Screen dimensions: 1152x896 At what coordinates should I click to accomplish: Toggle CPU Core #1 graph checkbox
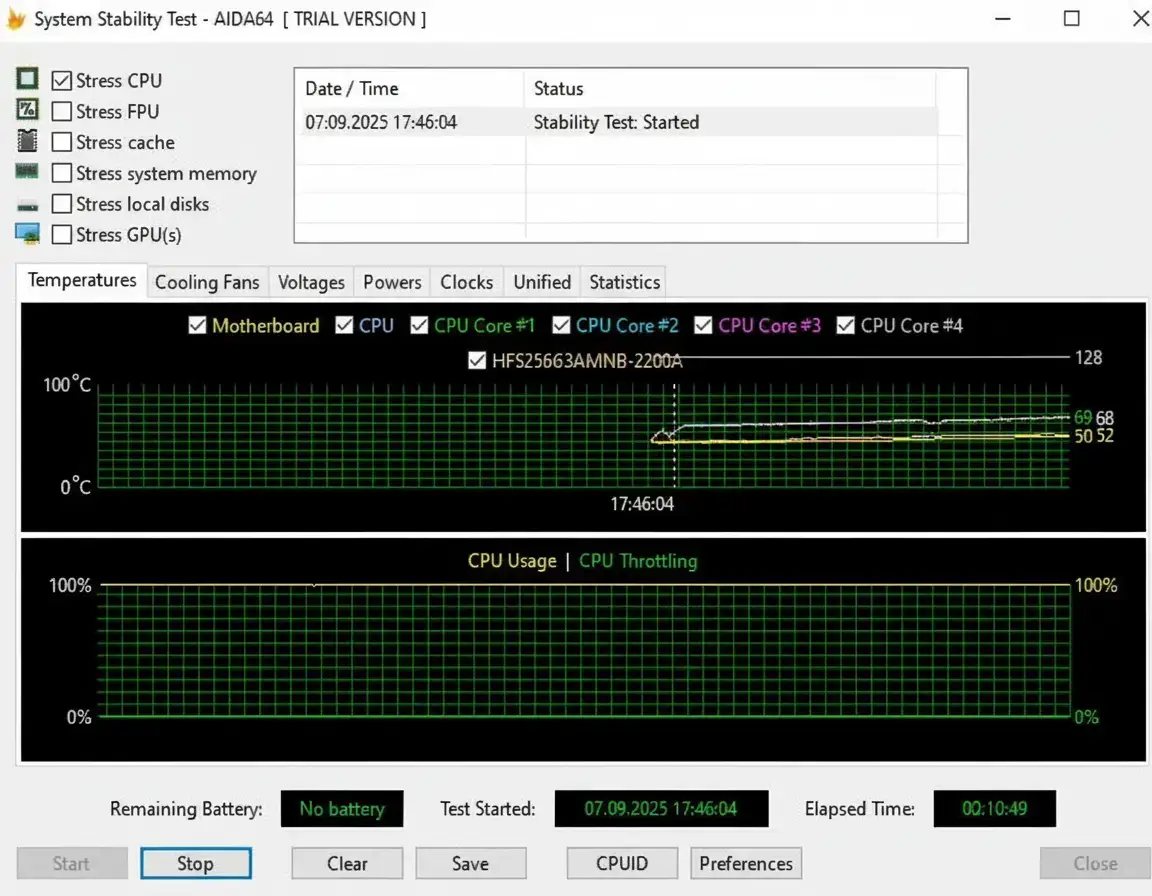tap(419, 325)
